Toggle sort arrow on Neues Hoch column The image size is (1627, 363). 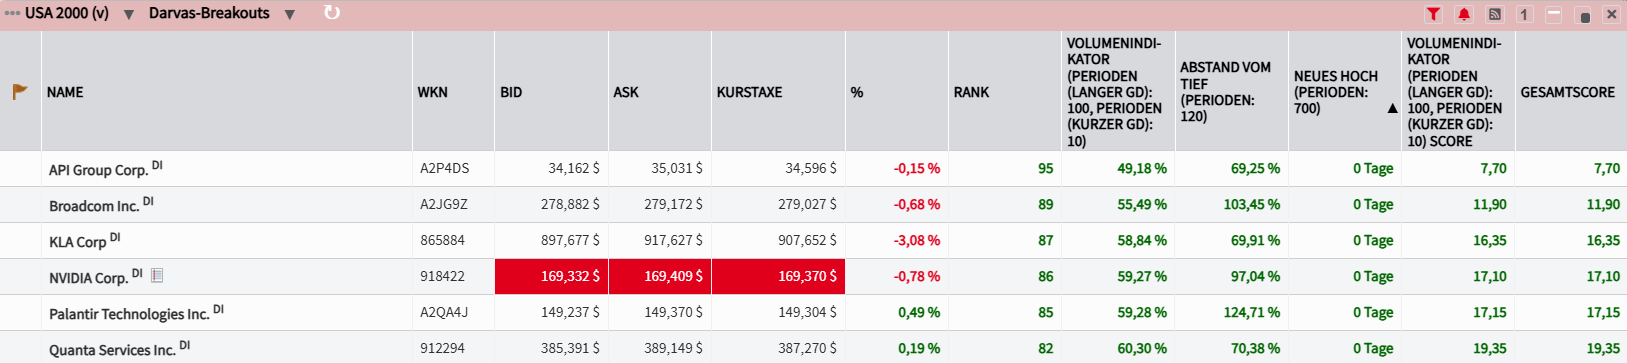1392,108
